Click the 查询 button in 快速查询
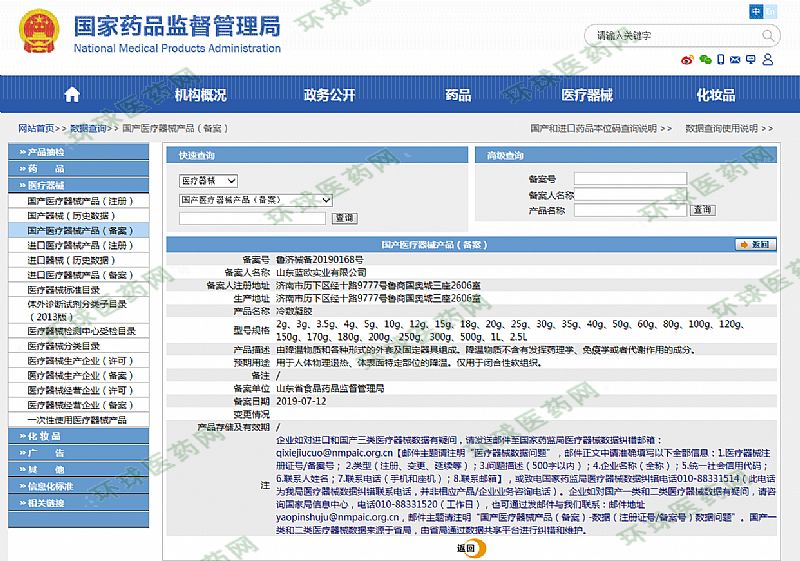Screen dimensions: 800x561 (x=344, y=217)
